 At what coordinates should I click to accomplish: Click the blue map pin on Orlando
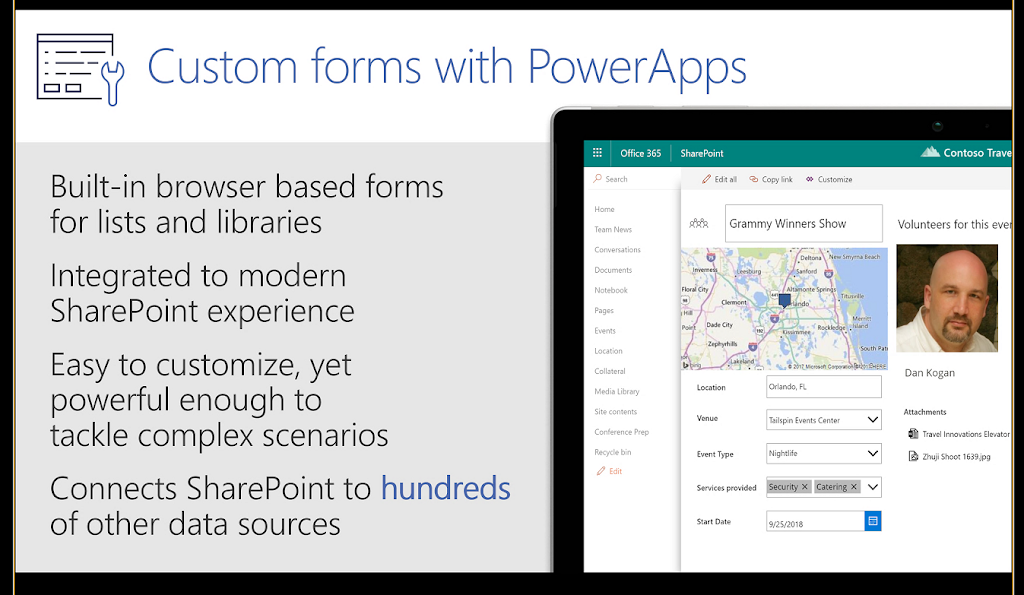(x=784, y=300)
